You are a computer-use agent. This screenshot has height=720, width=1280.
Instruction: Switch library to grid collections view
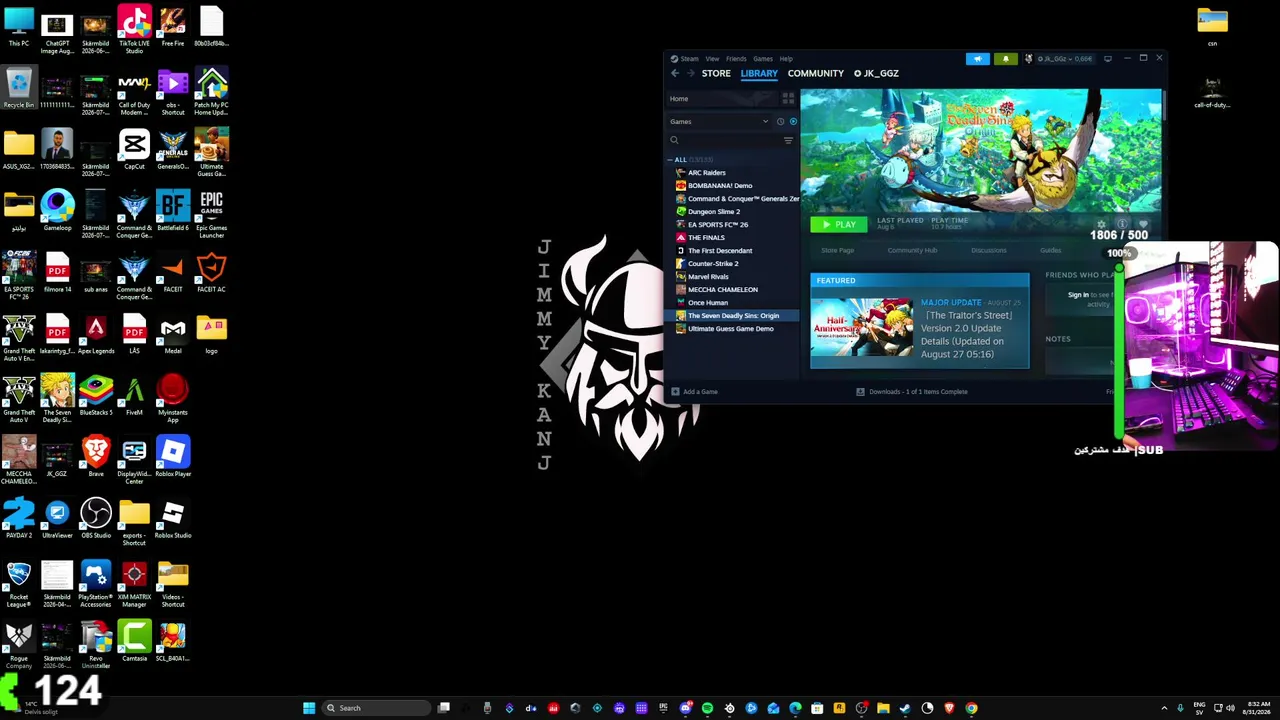tap(788, 99)
